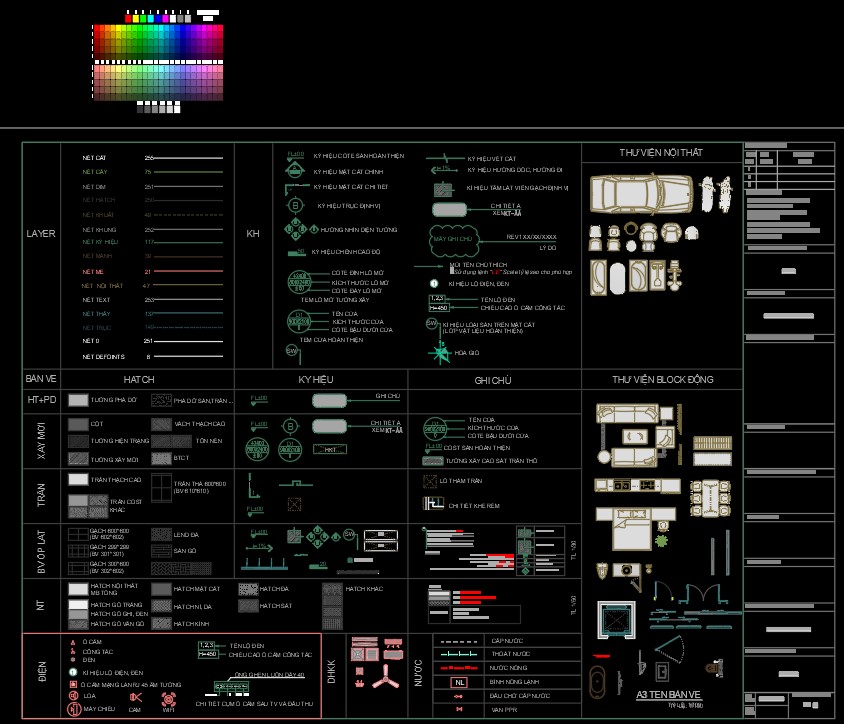Click axis bubble beside KÝ HIỆU TRỤC ĐỊNH VỊ
Screen dimensions: 844x724
(295, 206)
